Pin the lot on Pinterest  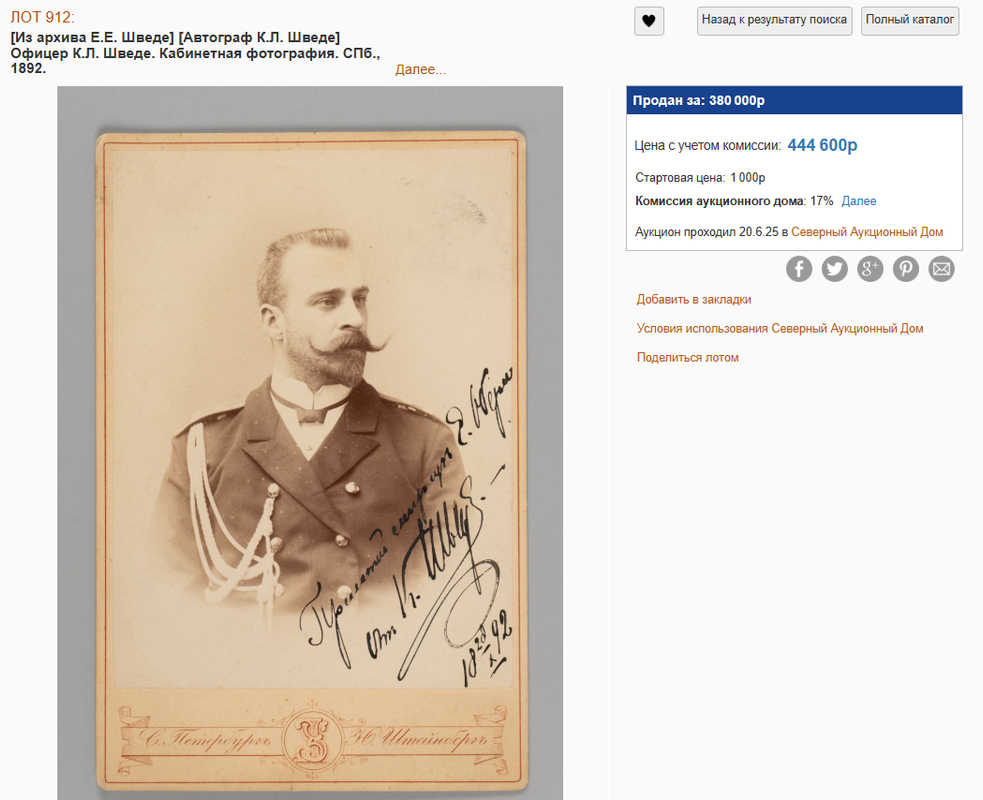click(906, 269)
